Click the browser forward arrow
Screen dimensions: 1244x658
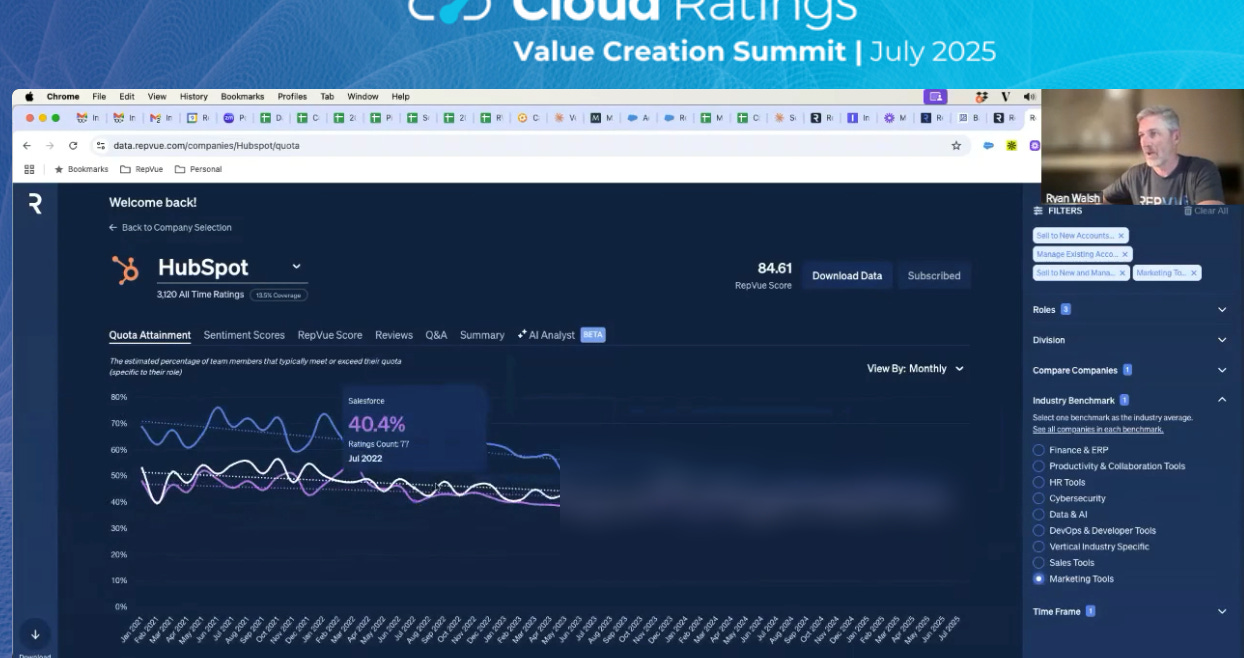point(50,145)
